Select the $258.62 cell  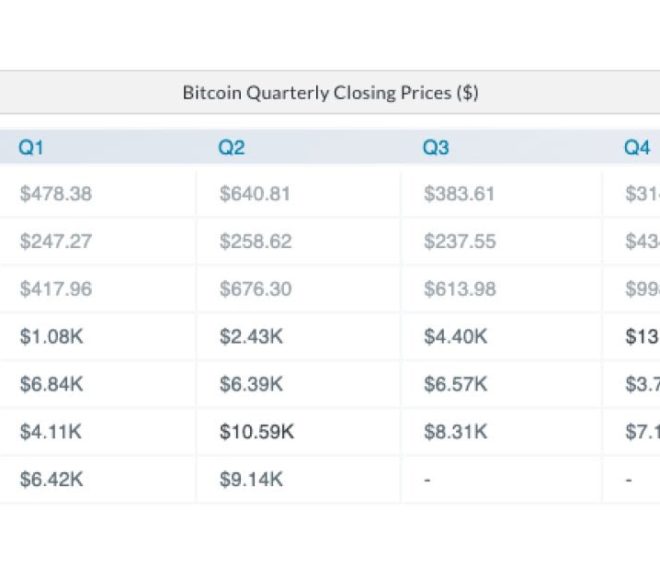point(255,241)
